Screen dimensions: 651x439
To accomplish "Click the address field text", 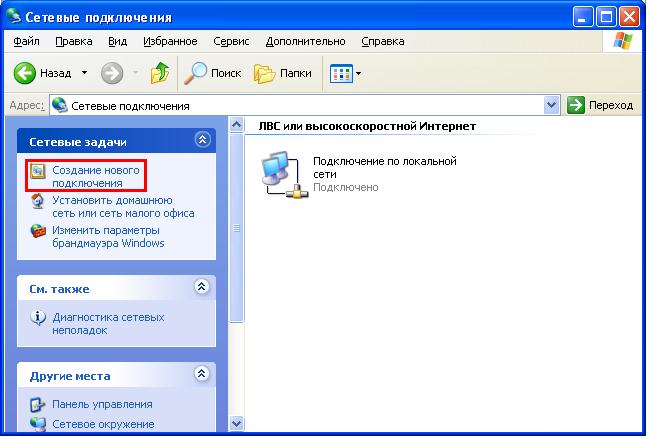I will (130, 106).
